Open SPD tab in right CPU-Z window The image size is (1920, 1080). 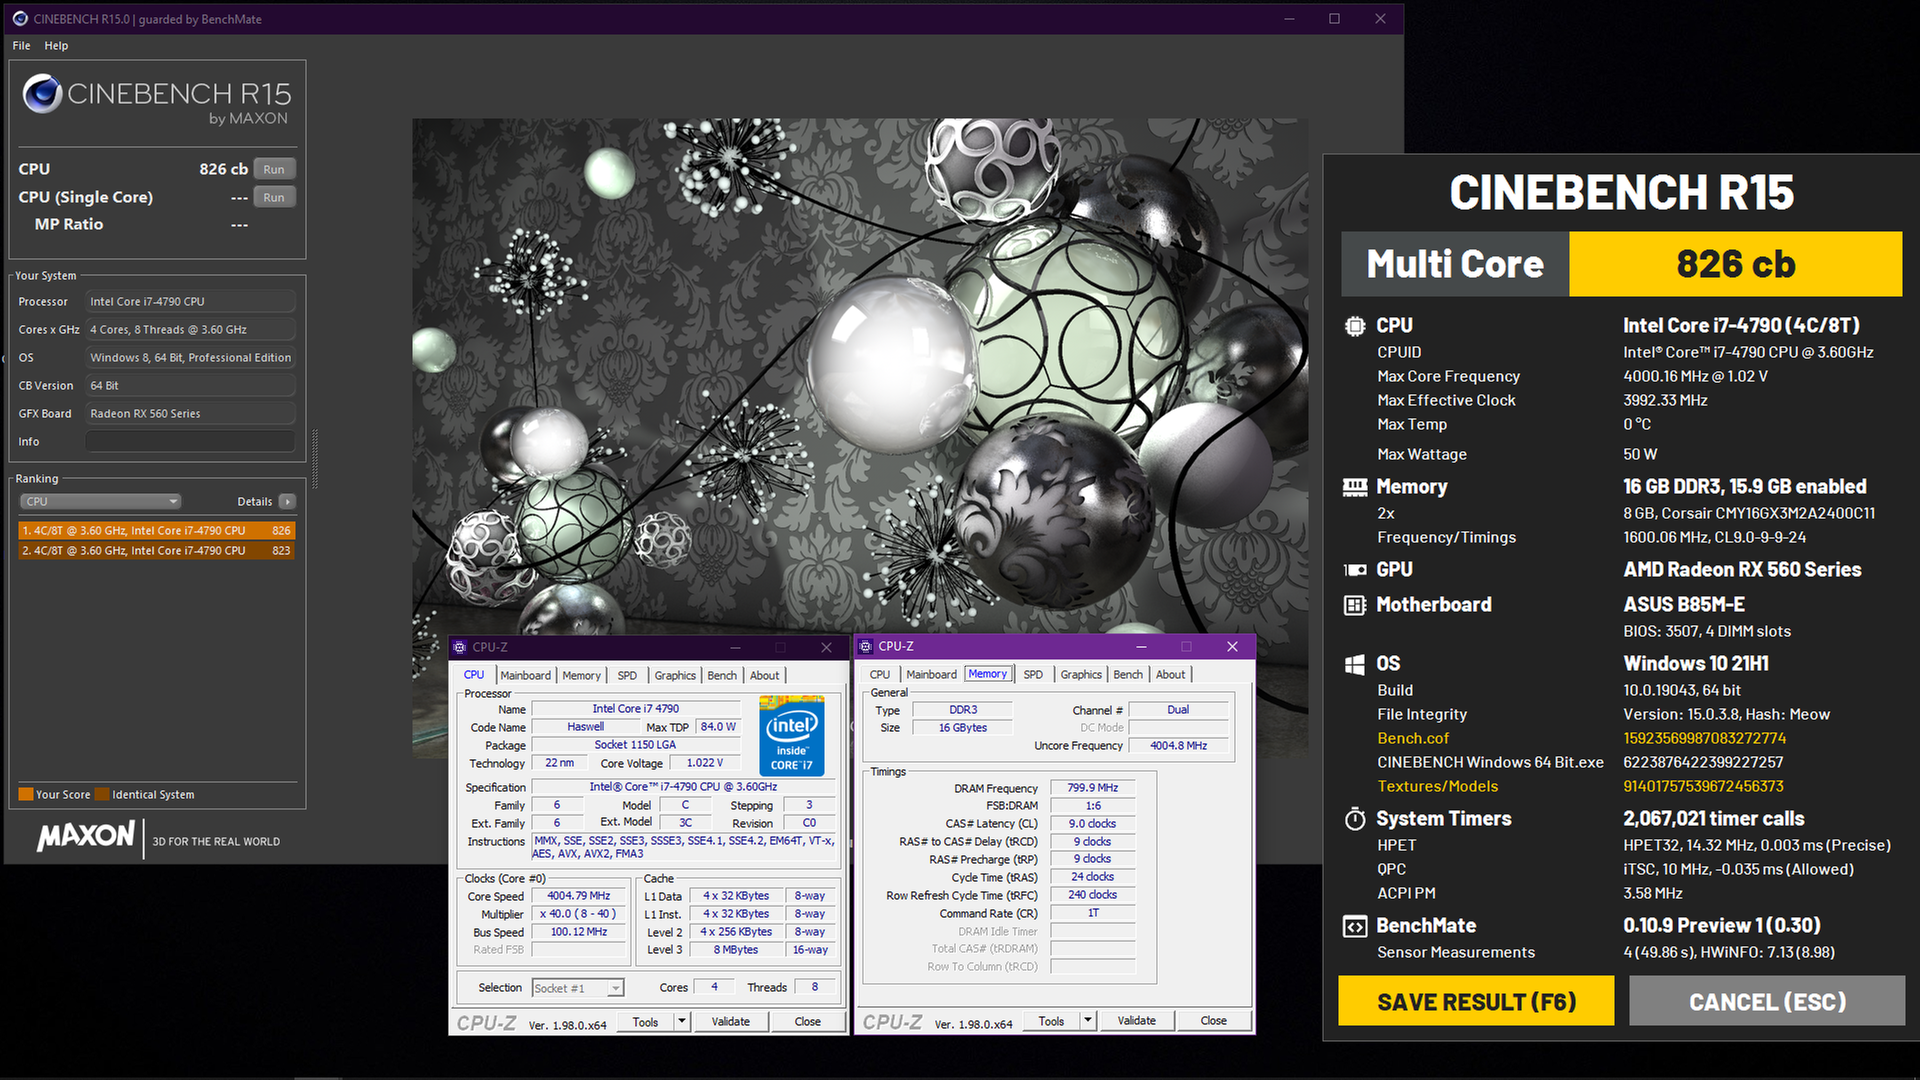[x=1033, y=675]
